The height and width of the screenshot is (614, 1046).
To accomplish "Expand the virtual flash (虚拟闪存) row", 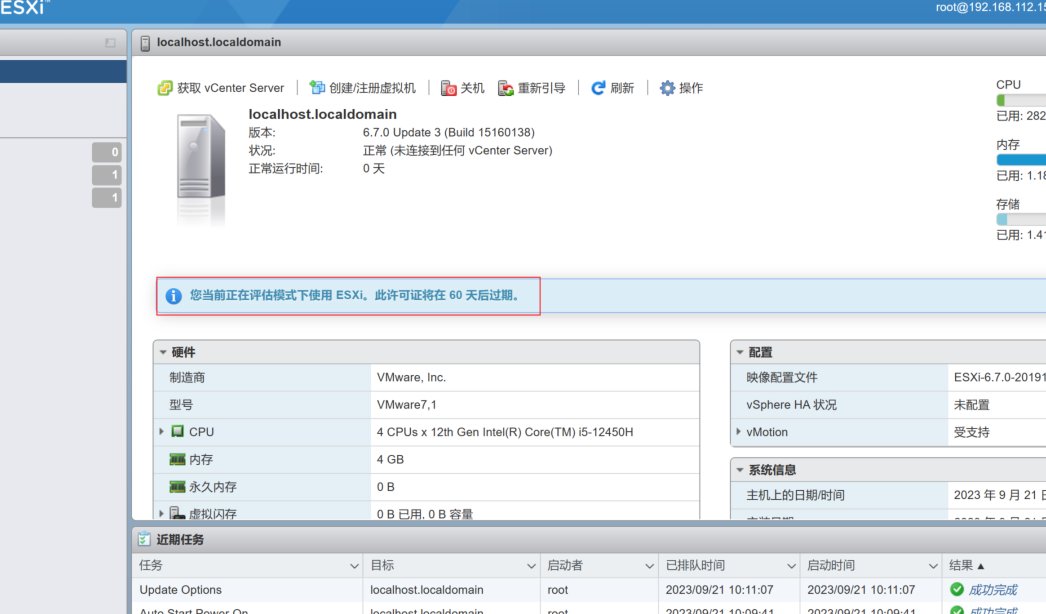I will [x=161, y=513].
